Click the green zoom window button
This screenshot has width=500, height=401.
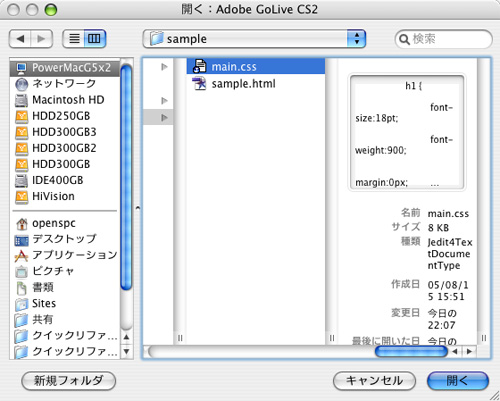click(51, 10)
